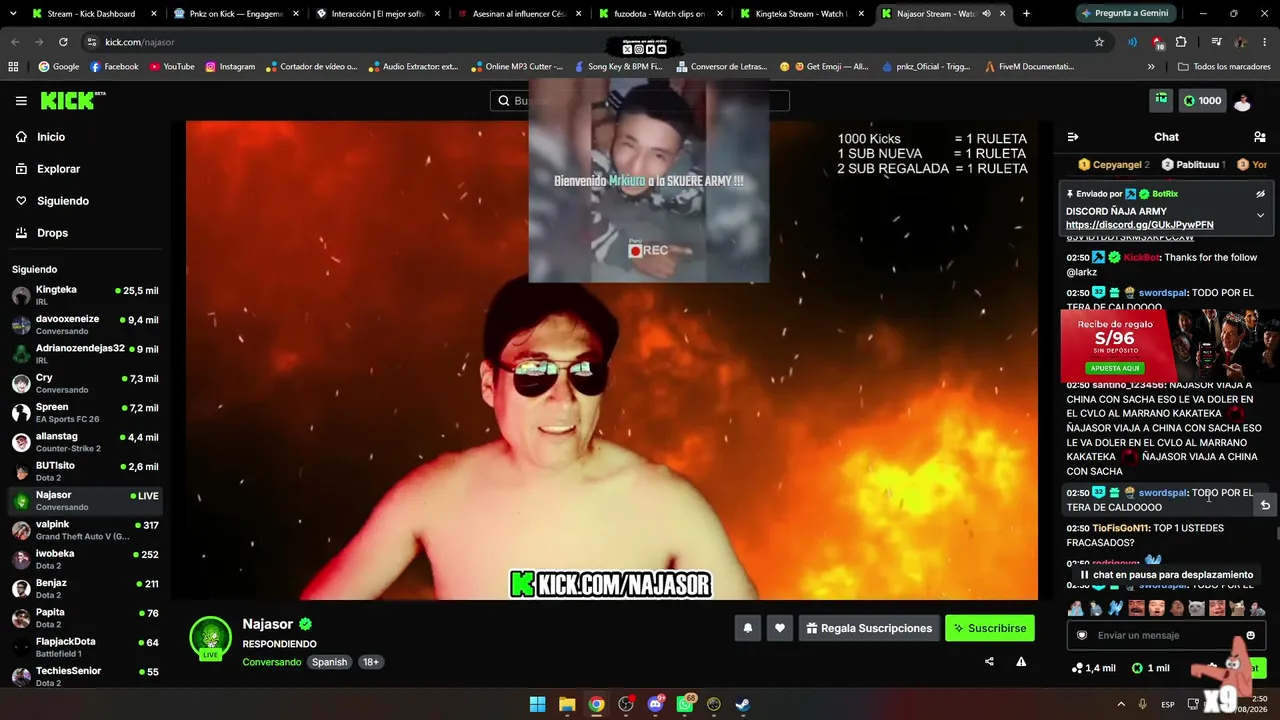This screenshot has height=720, width=1280.
Task: Click the S/96 gift ad banner
Action: coord(1168,345)
